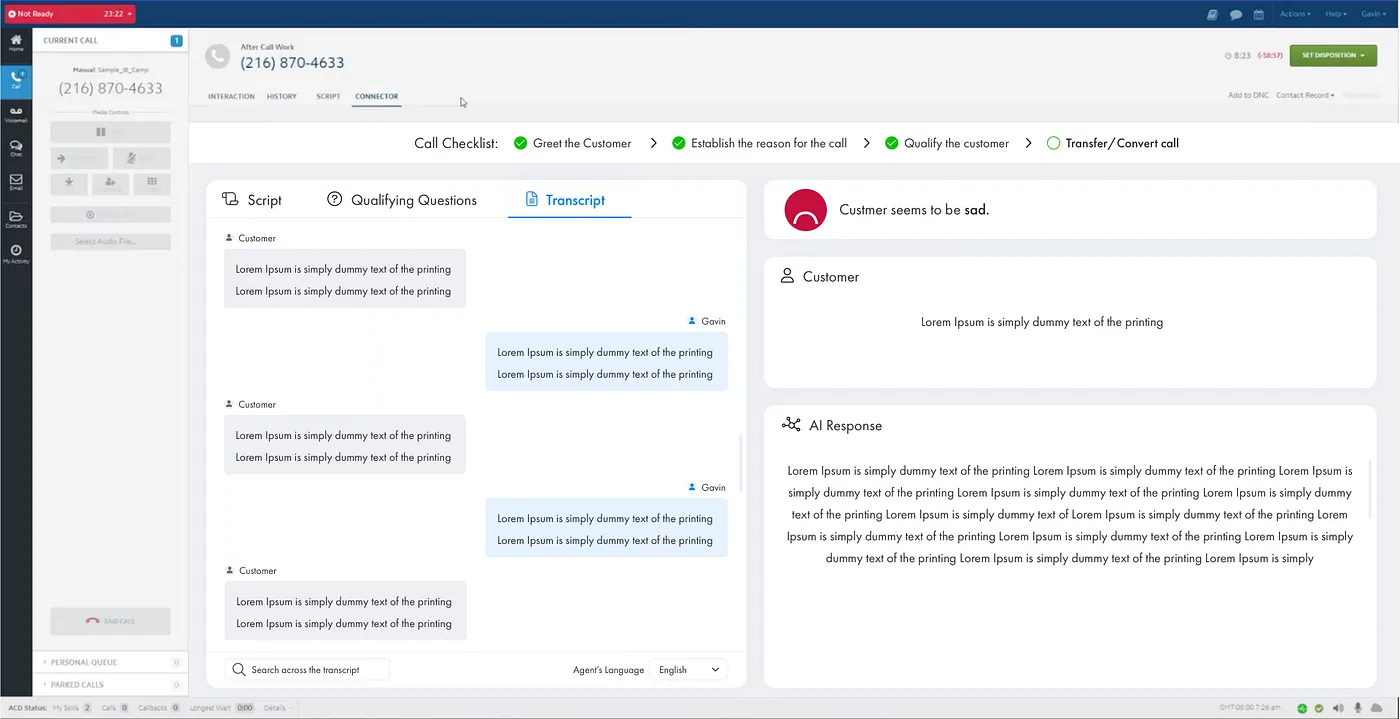The width and height of the screenshot is (1400, 719).
Task: Open the Email sidebar icon
Action: point(16,182)
